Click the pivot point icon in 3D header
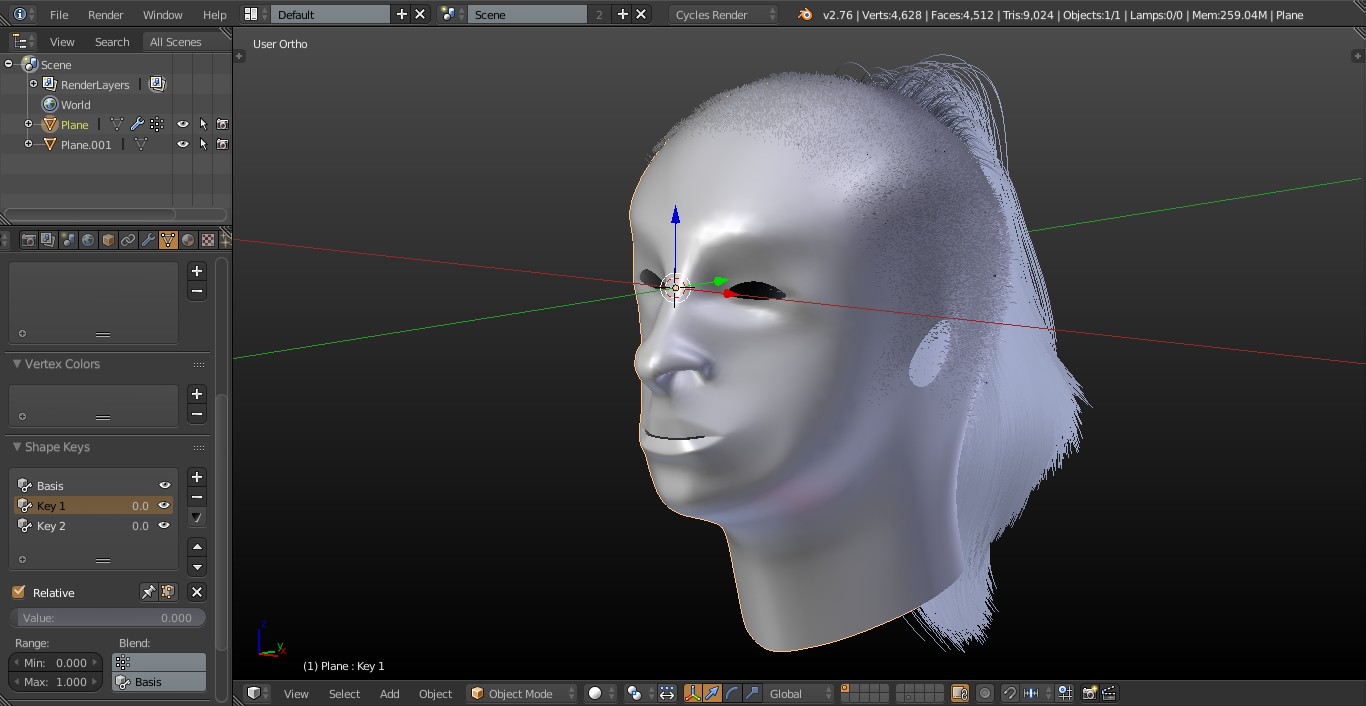Screen dimensions: 1366x706 (634, 693)
